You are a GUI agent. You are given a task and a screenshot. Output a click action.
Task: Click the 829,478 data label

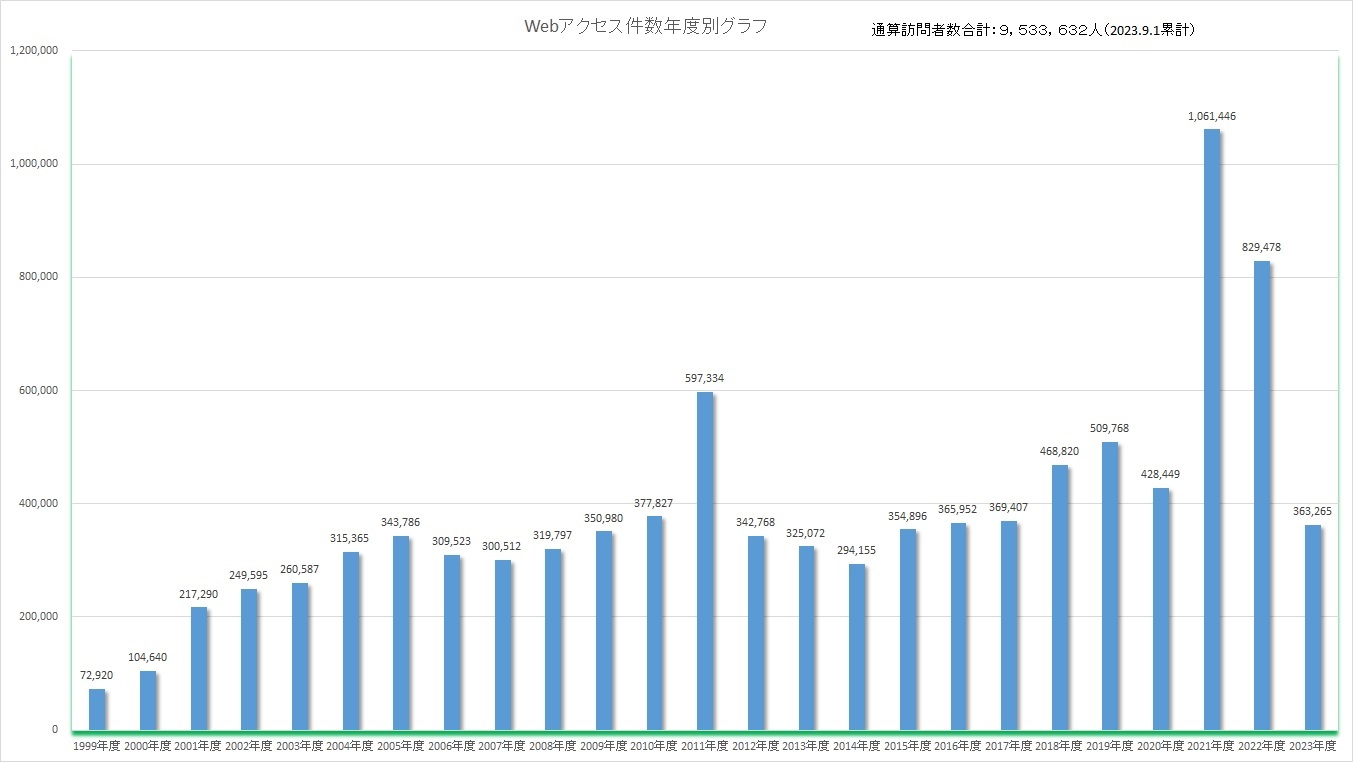1262,247
